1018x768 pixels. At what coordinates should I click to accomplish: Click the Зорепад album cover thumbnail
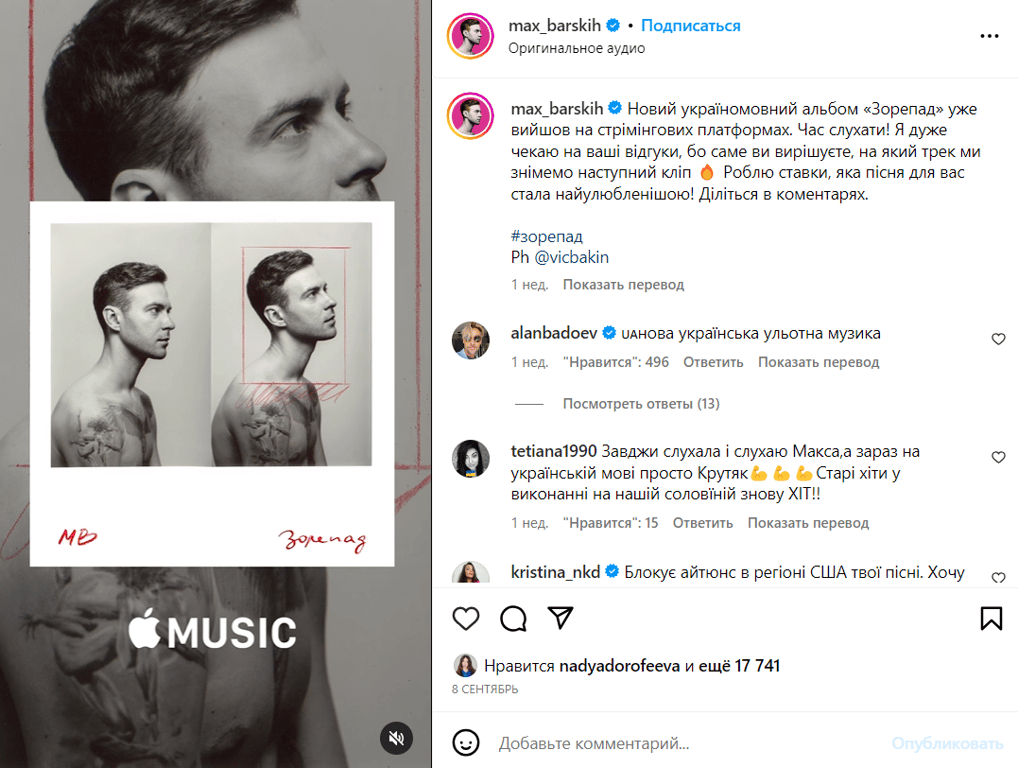tap(211, 384)
